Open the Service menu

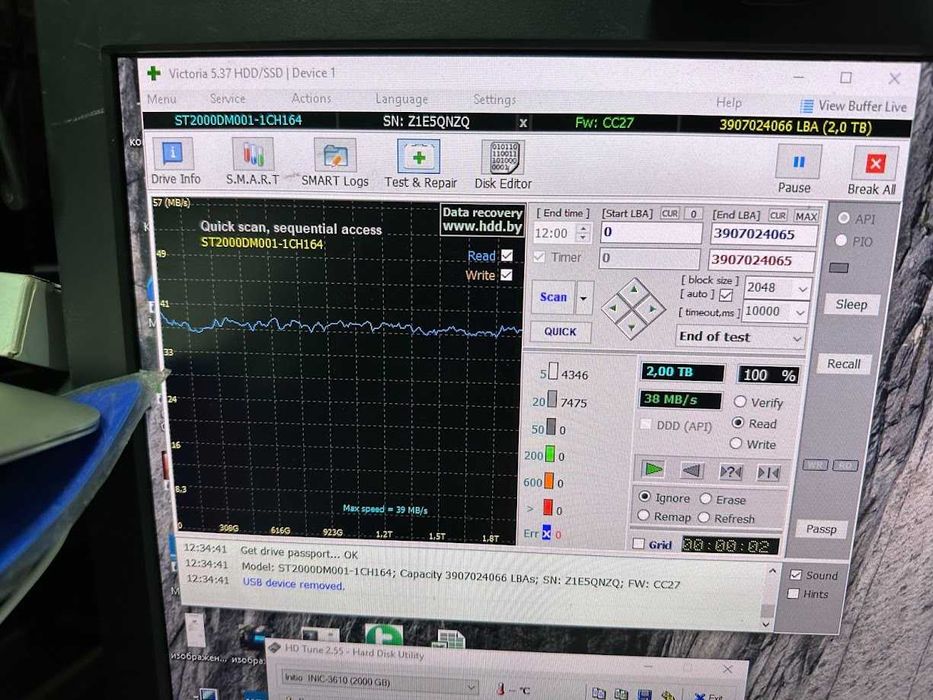point(227,98)
